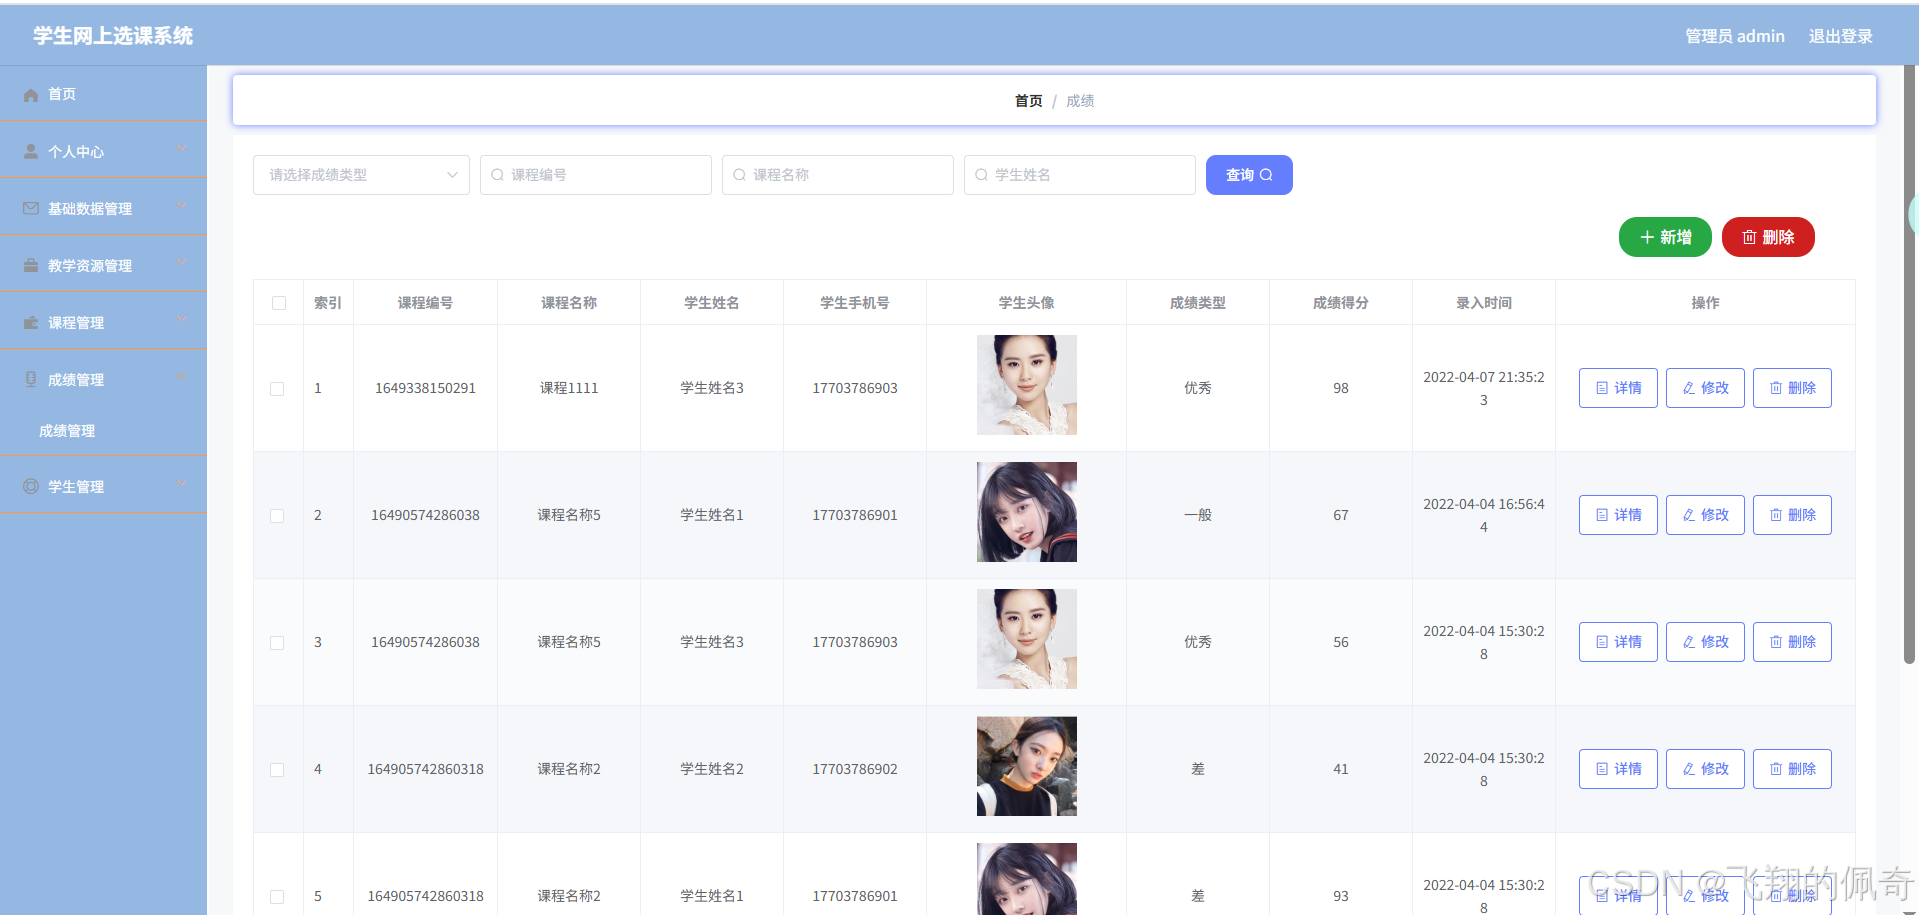Collapse 成绩管理 using its chevron arrow

tap(182, 377)
